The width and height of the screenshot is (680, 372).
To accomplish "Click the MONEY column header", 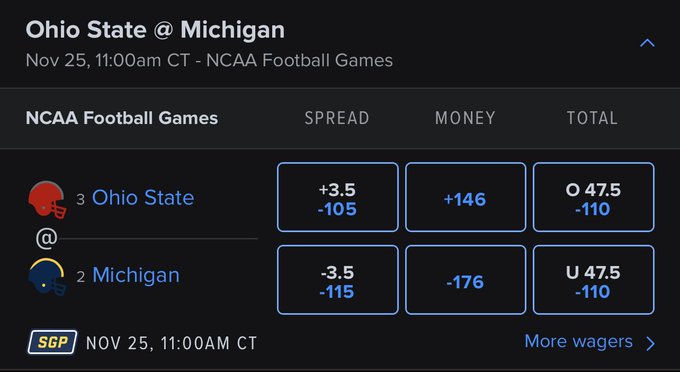I will coord(465,118).
